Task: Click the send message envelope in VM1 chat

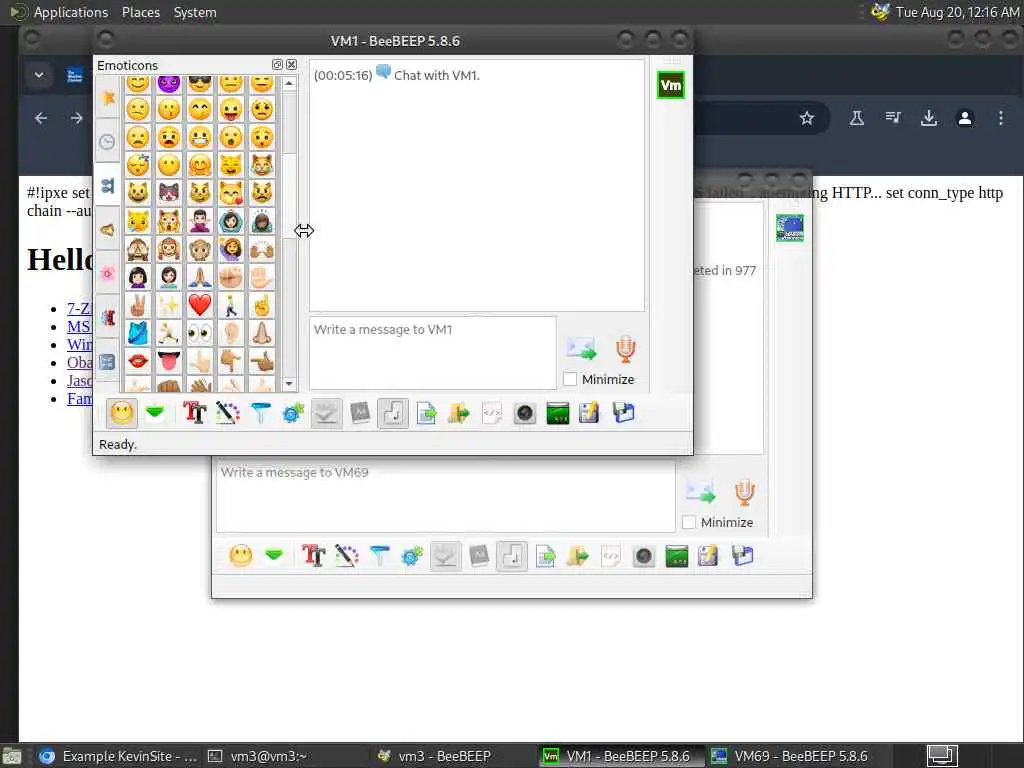Action: pyautogui.click(x=581, y=349)
